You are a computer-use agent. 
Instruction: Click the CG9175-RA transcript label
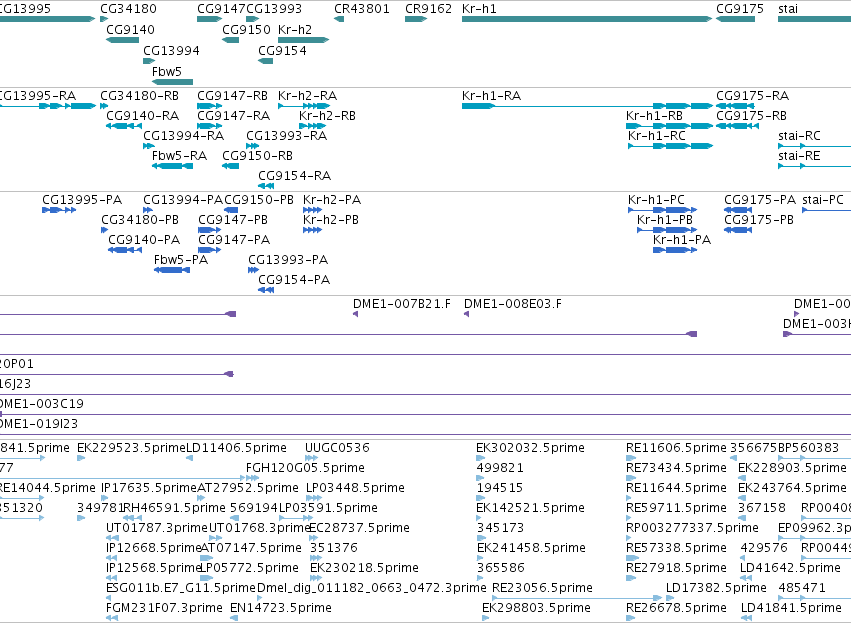pyautogui.click(x=752, y=96)
